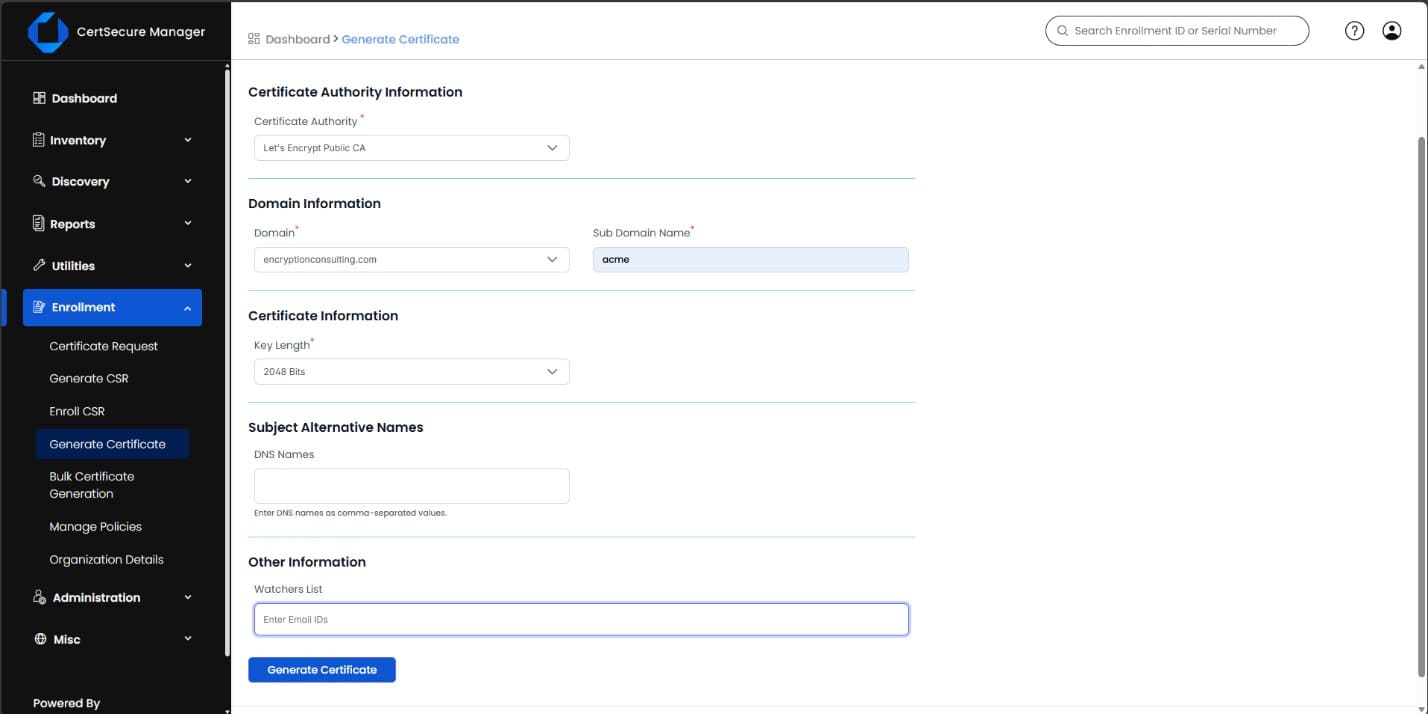1428x714 pixels.
Task: Click the Discovery magnifier icon
Action: pos(39,181)
